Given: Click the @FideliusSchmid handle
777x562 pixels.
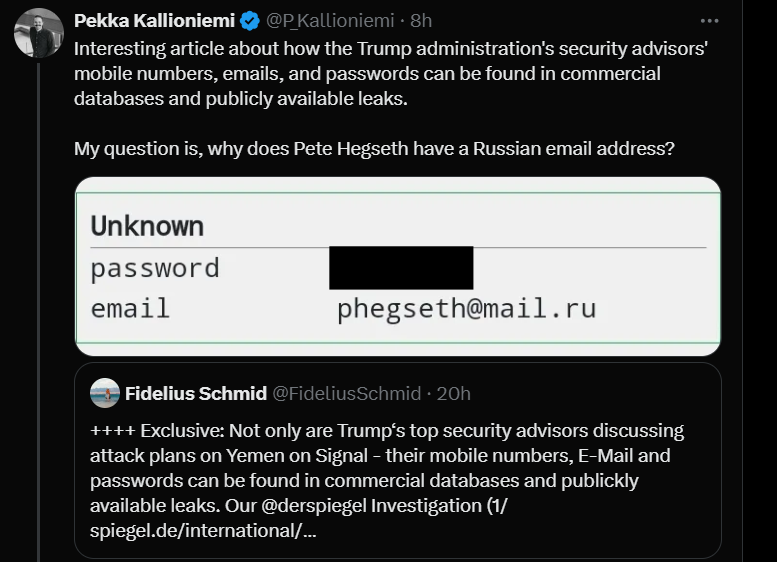Looking at the screenshot, I should point(347,393).
